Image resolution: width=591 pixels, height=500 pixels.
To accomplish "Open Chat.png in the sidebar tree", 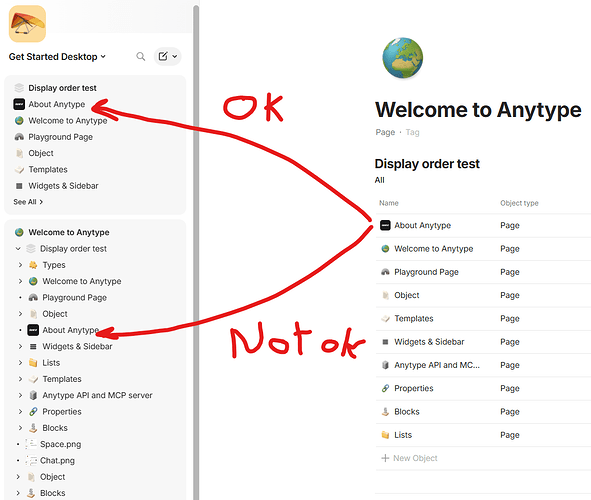I will click(57, 460).
